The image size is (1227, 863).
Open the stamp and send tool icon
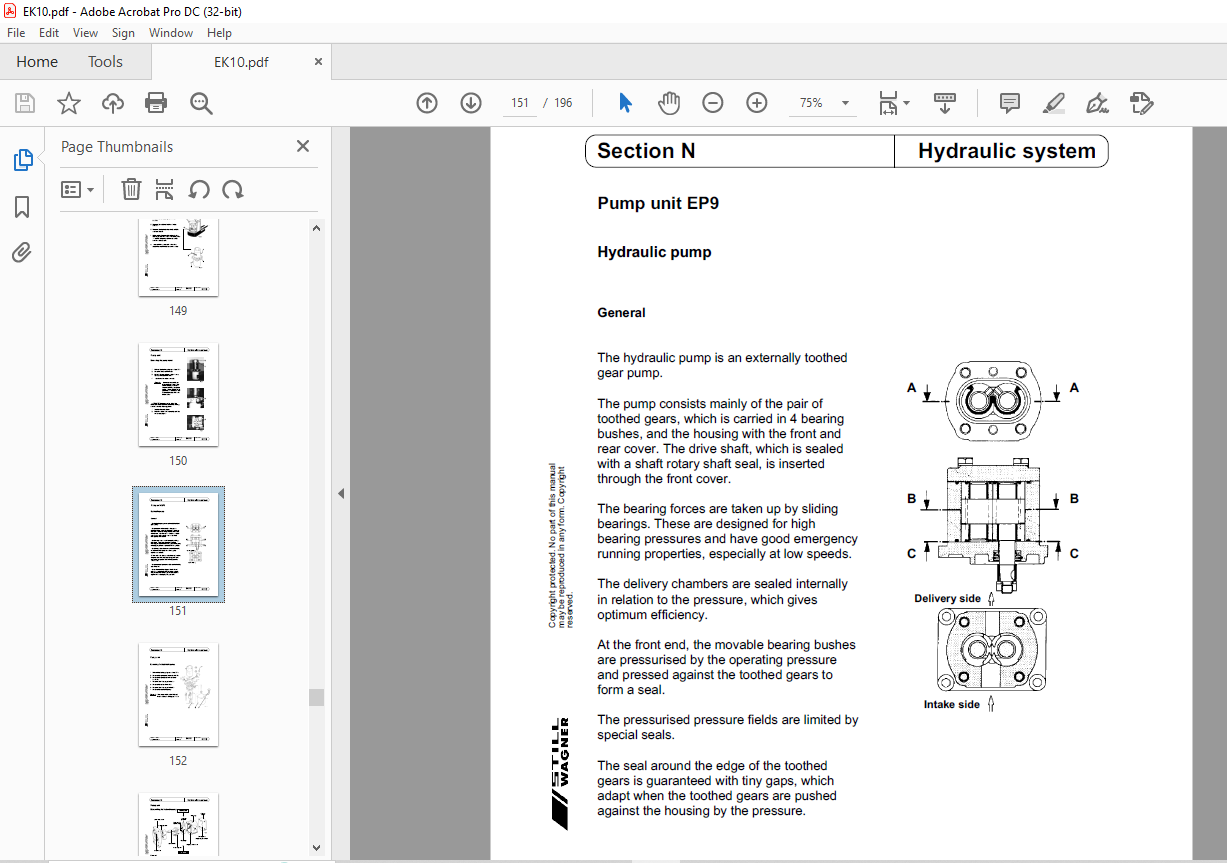[x=1142, y=103]
